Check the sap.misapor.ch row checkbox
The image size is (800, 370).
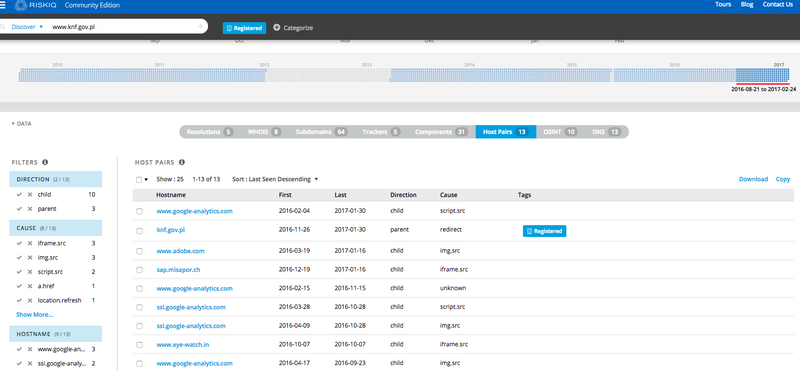[139, 270]
